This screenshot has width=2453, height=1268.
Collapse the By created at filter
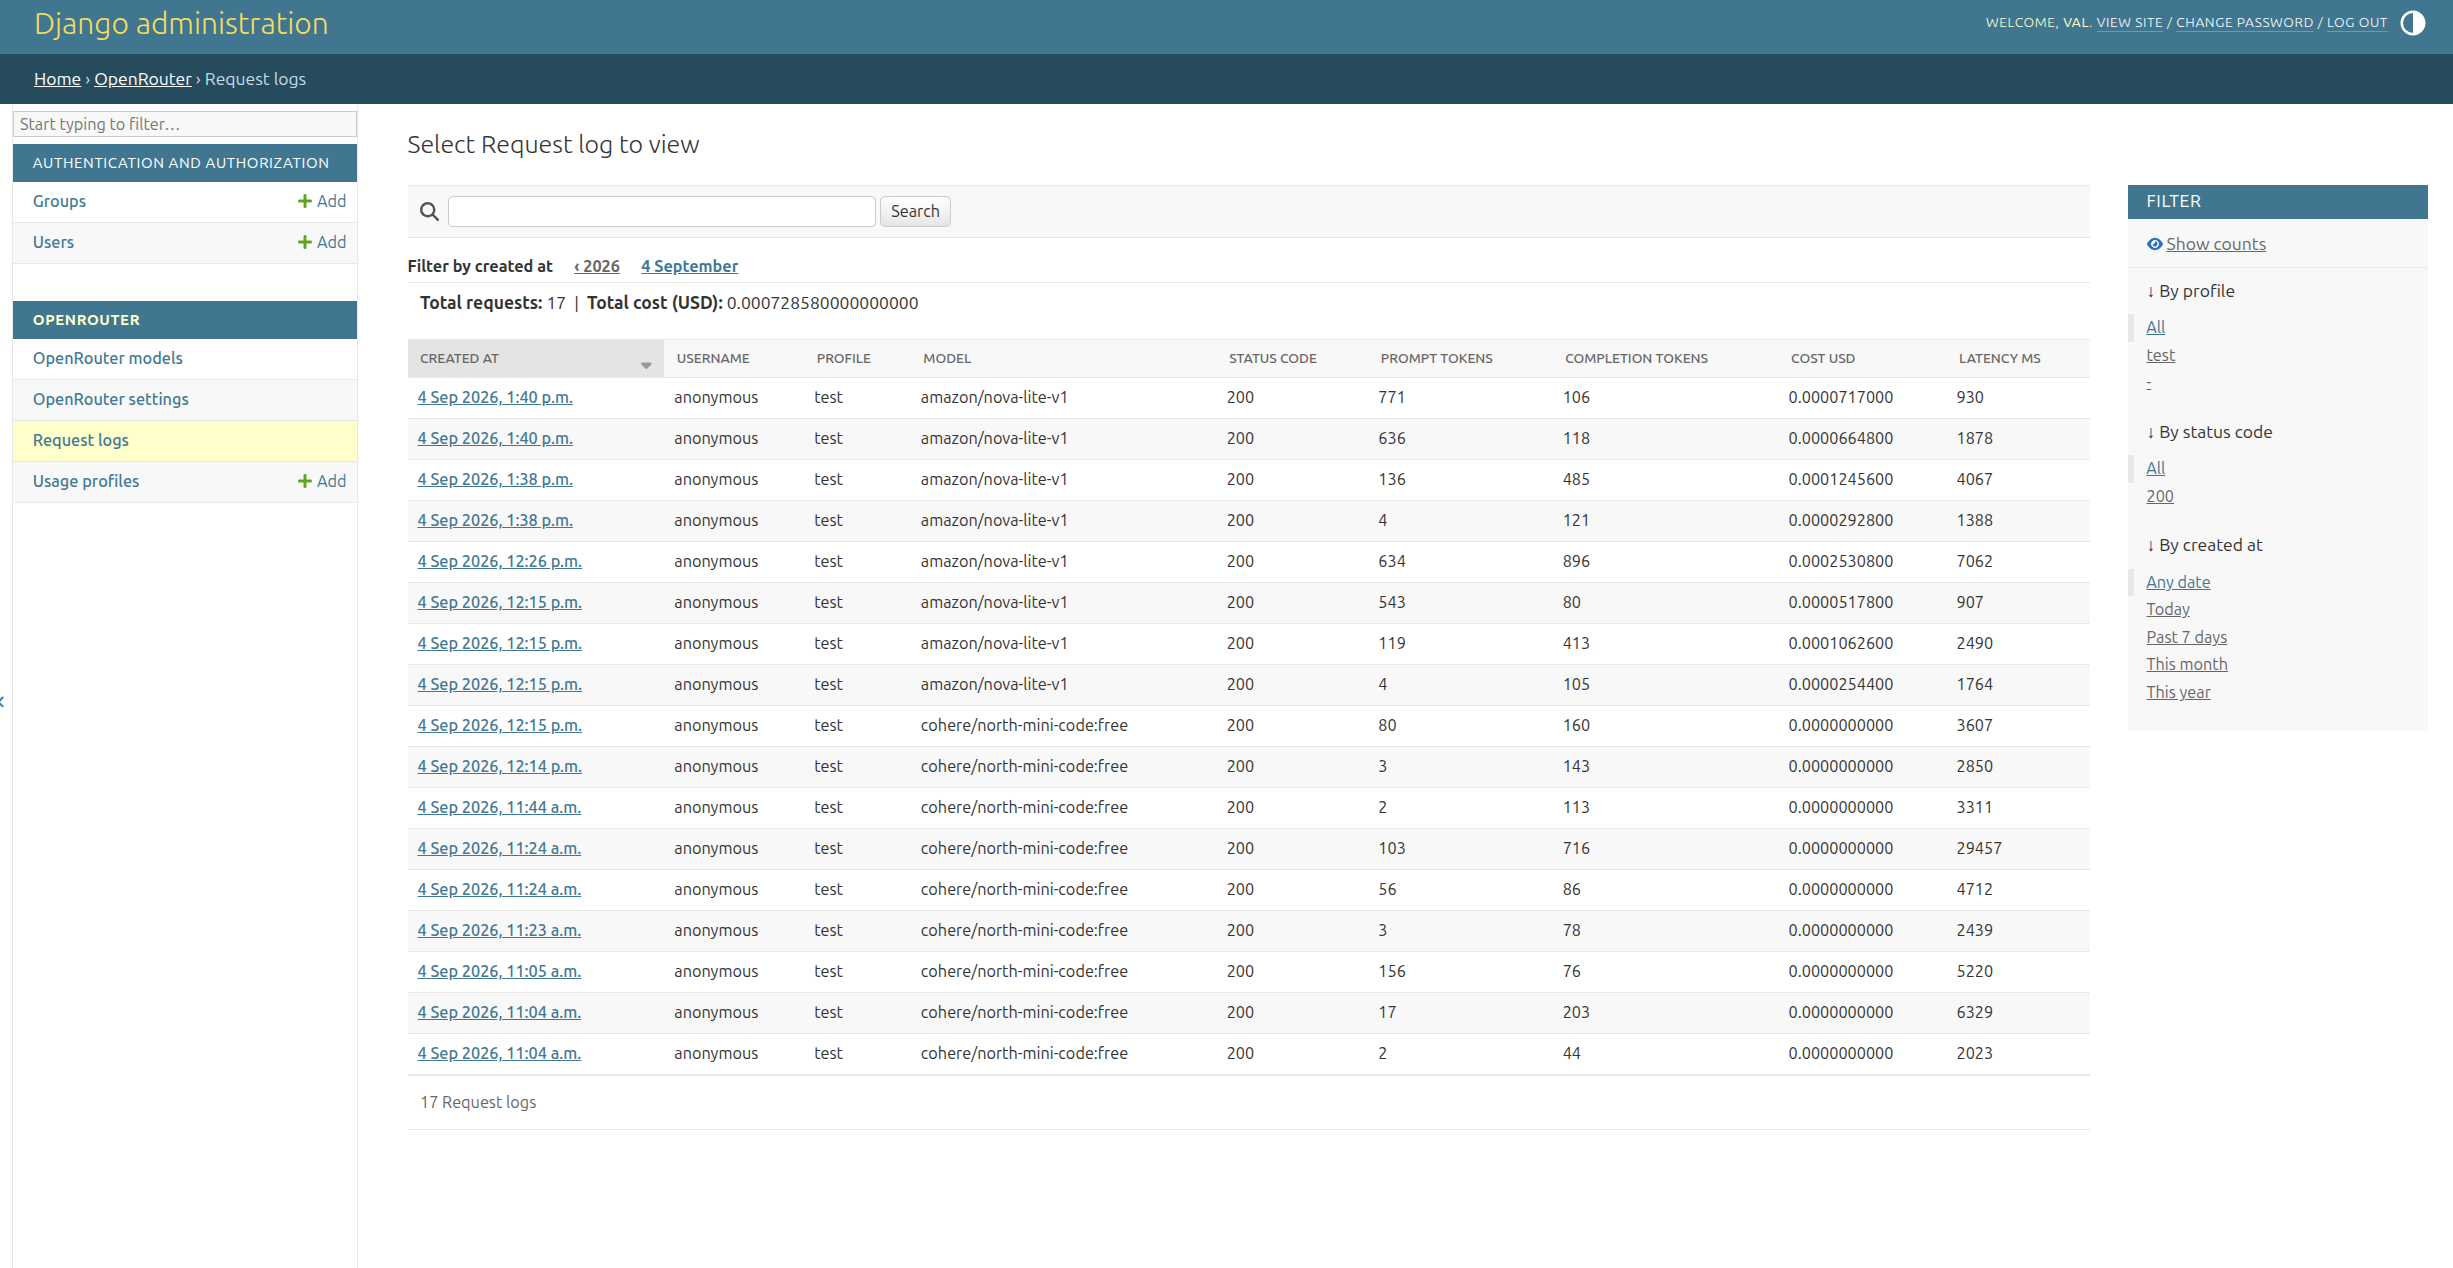click(2204, 545)
